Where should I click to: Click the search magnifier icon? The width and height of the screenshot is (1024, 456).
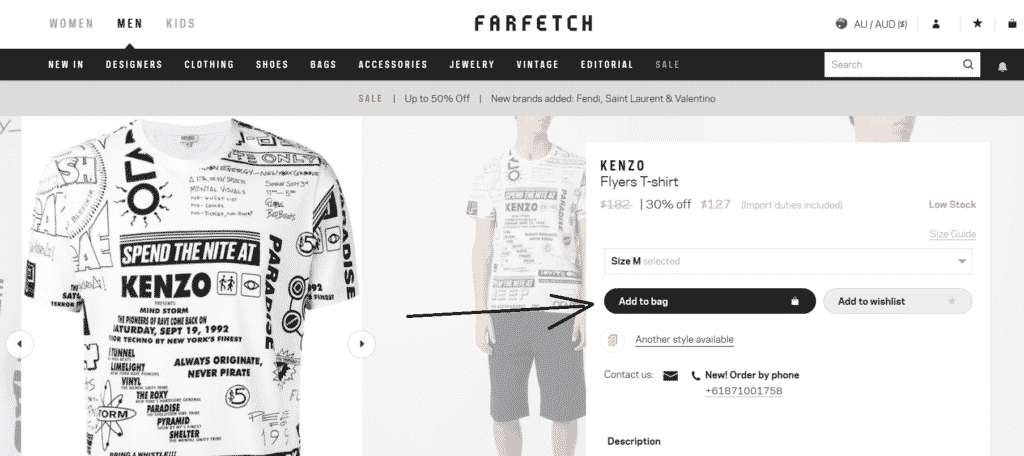point(968,64)
